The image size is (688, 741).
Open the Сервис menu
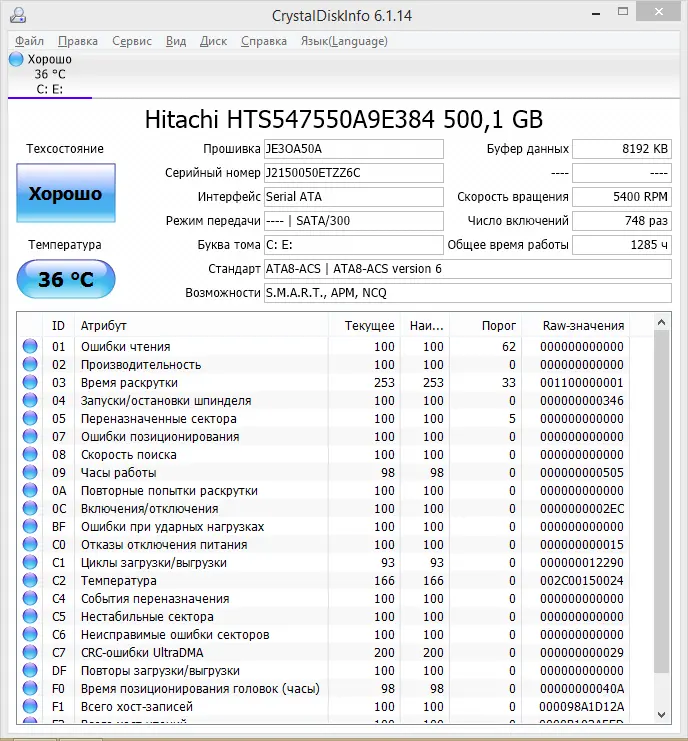(132, 41)
